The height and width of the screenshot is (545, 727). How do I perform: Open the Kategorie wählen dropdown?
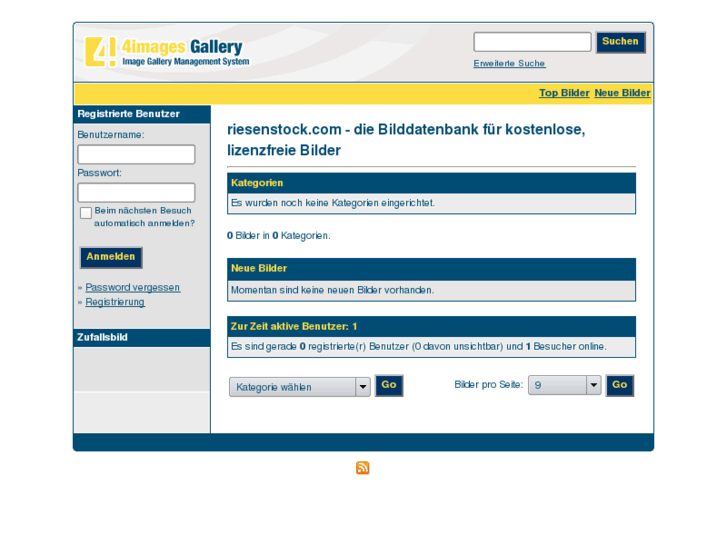pyautogui.click(x=300, y=387)
